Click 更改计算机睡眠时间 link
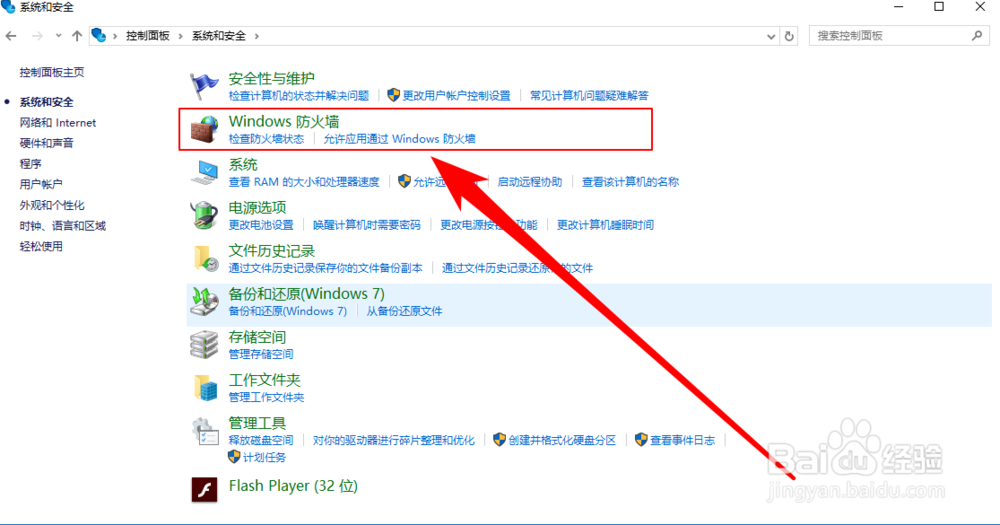Image resolution: width=1000 pixels, height=525 pixels. point(605,225)
